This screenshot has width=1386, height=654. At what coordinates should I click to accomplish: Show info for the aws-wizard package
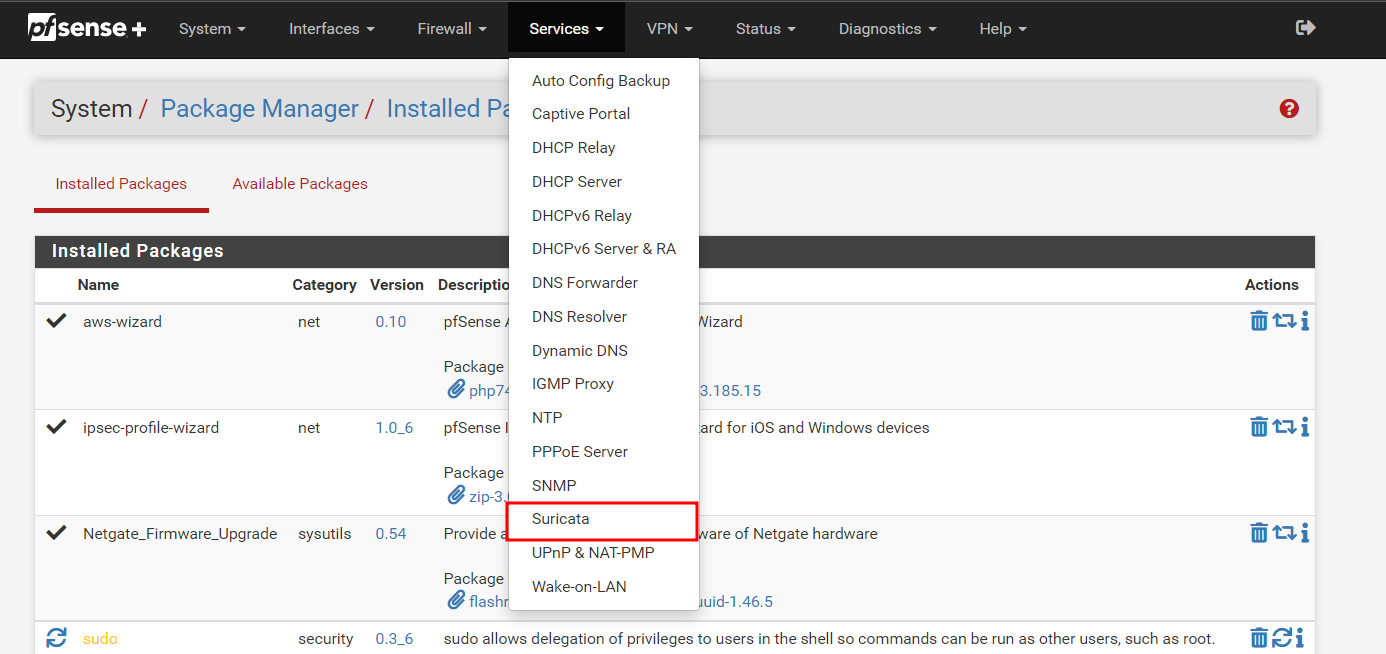(x=1305, y=321)
